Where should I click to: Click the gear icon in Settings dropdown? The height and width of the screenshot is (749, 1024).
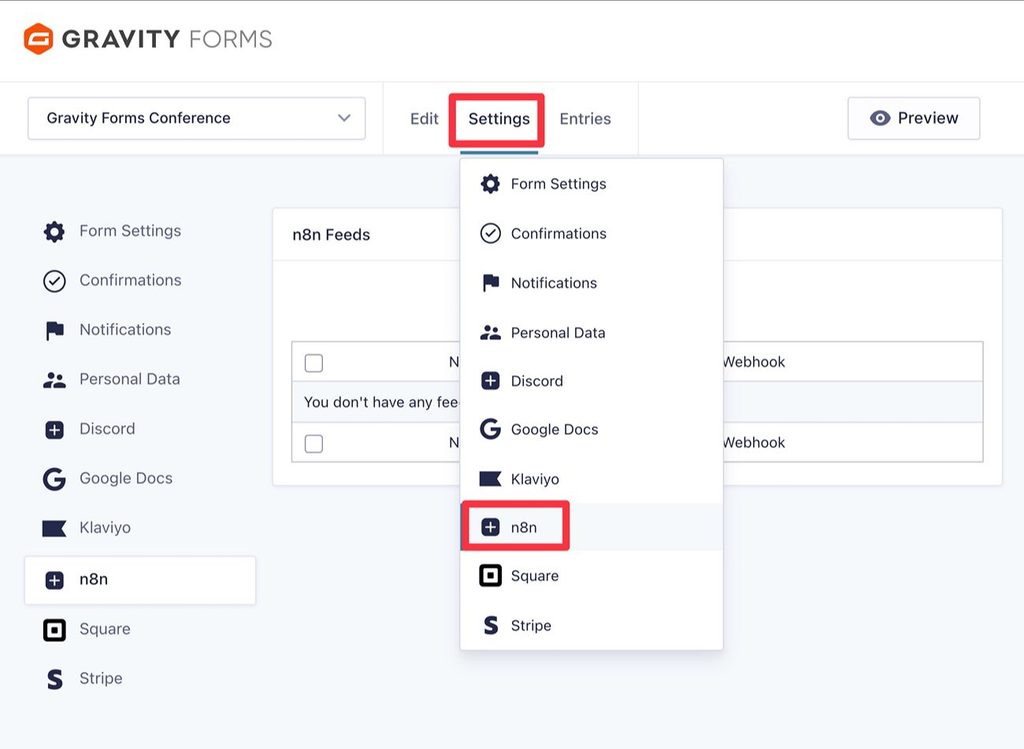point(490,183)
